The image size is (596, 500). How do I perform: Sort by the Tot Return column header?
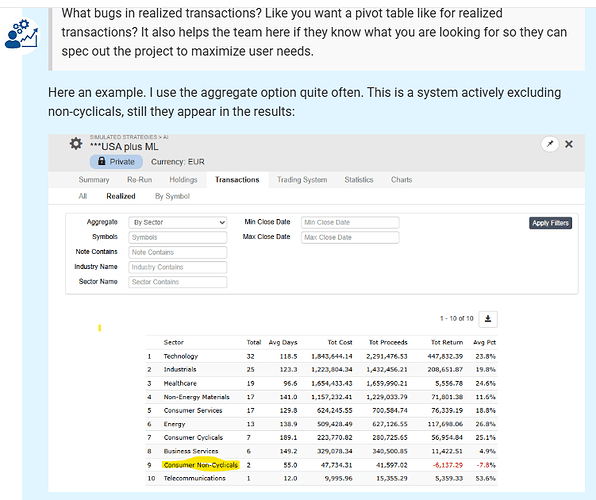[447, 342]
